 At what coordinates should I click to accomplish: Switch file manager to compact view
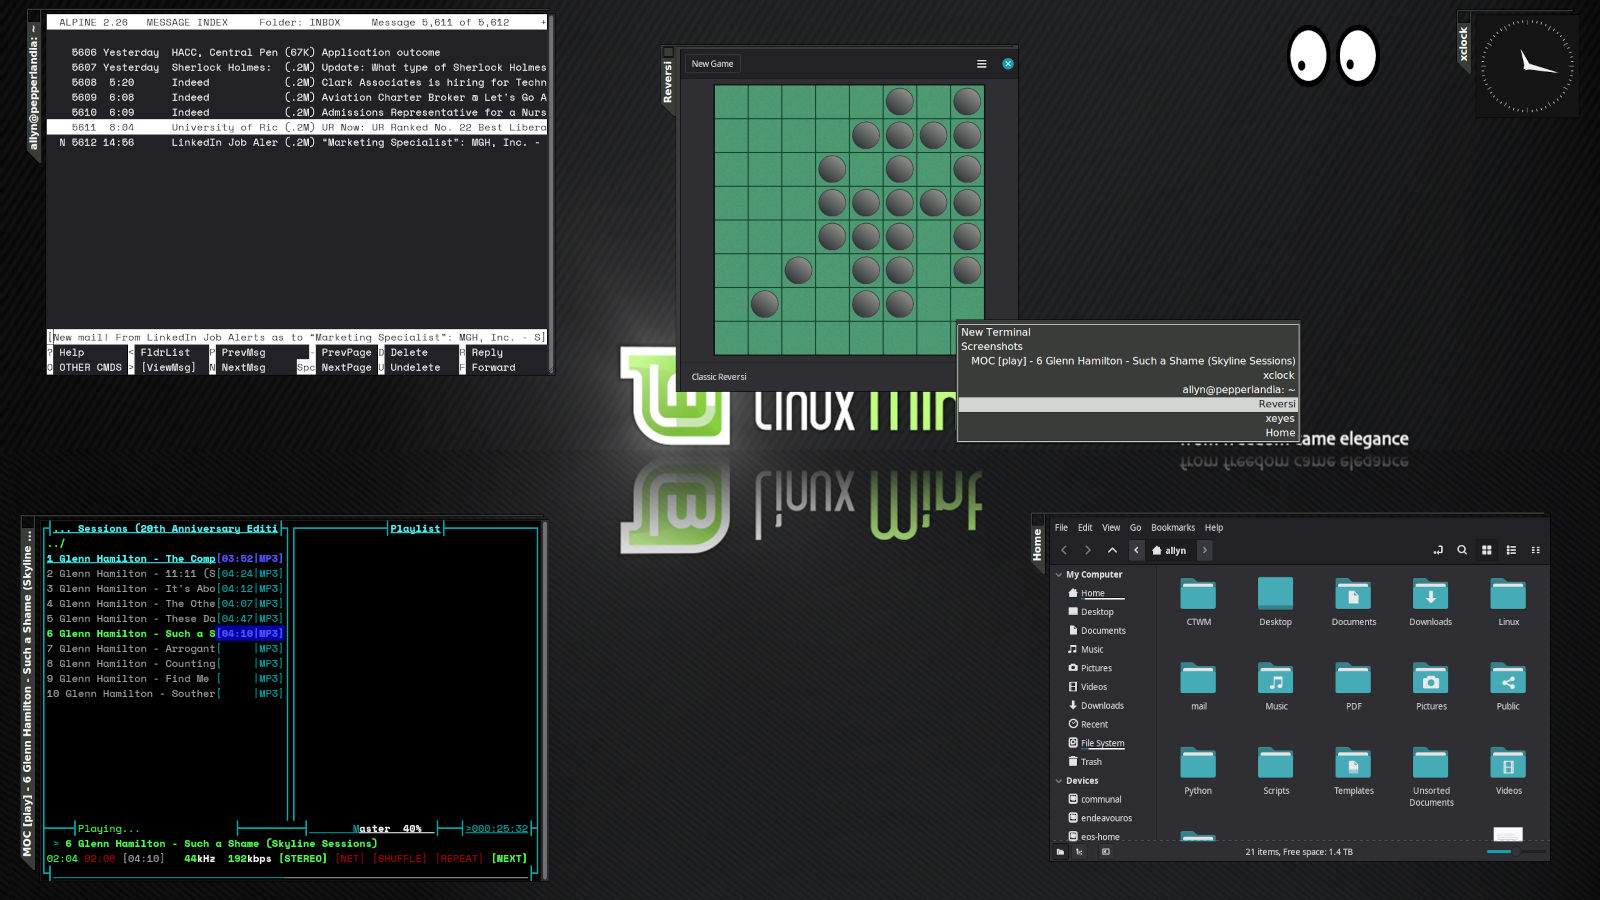point(1536,550)
